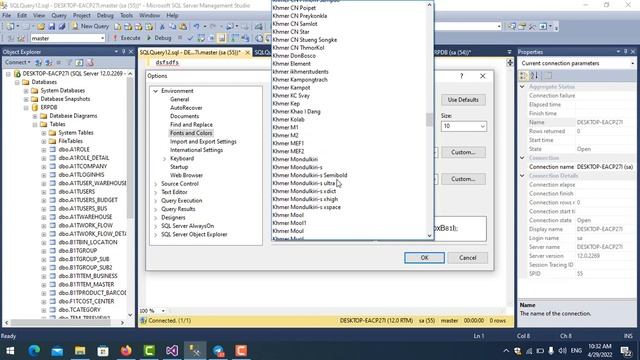
Task: Click the Save All icon
Action: tap(62, 27)
